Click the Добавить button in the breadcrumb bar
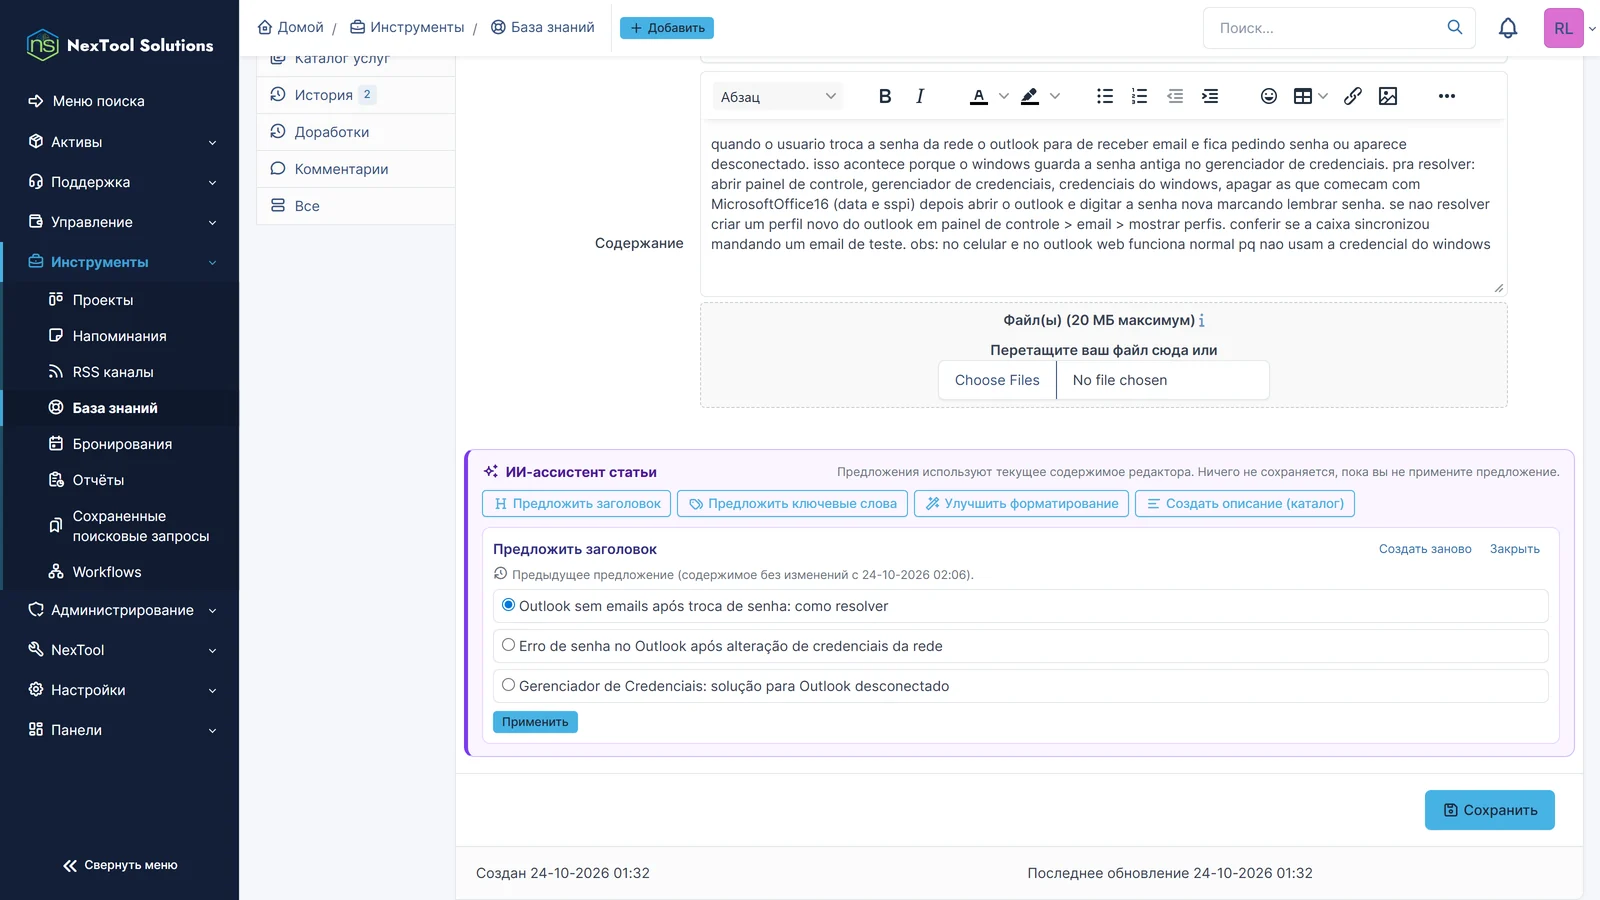Image resolution: width=1600 pixels, height=900 pixels. click(667, 28)
